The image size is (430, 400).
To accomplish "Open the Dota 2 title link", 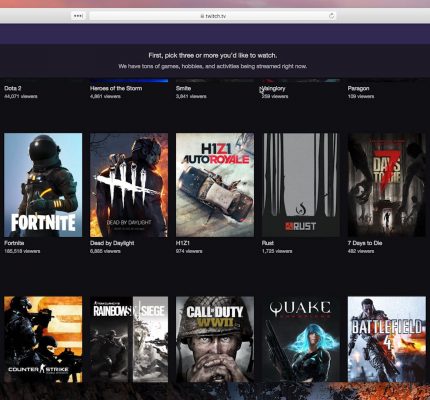I will (x=13, y=88).
